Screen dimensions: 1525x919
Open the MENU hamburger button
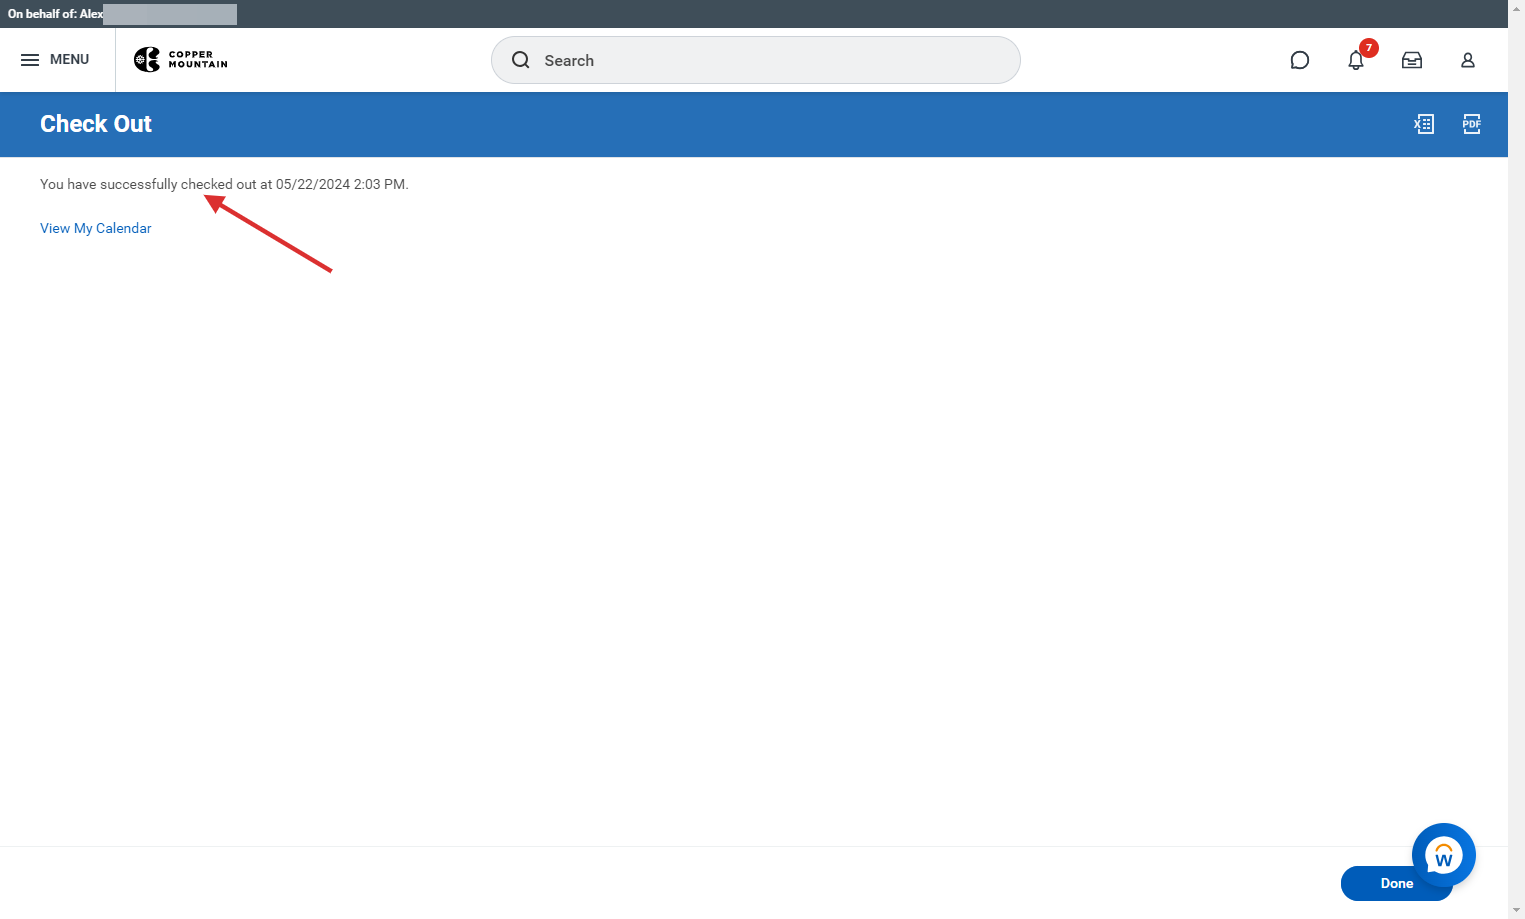[55, 60]
